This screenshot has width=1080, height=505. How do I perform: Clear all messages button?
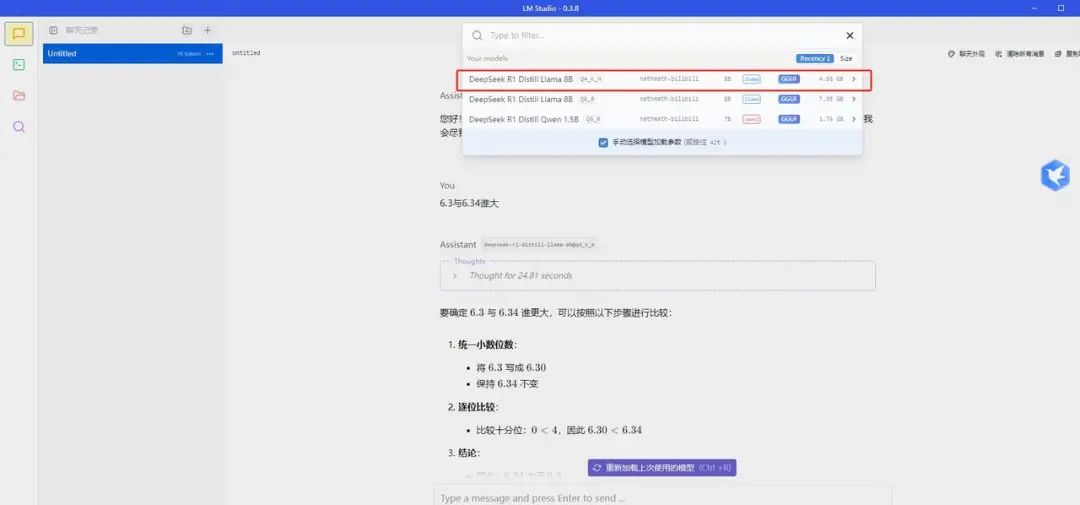1020,53
